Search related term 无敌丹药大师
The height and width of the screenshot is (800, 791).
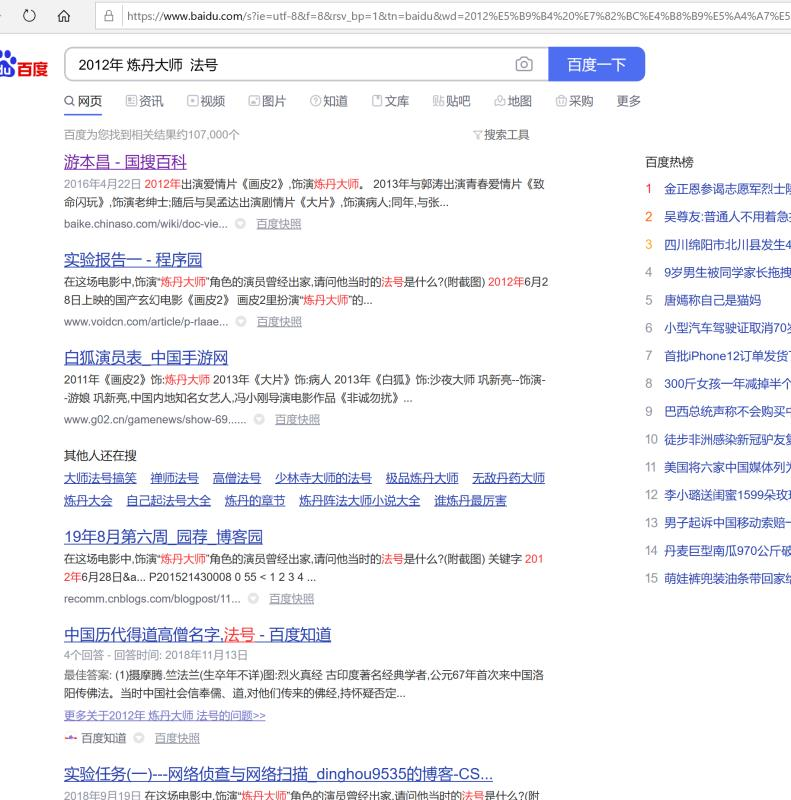(508, 478)
